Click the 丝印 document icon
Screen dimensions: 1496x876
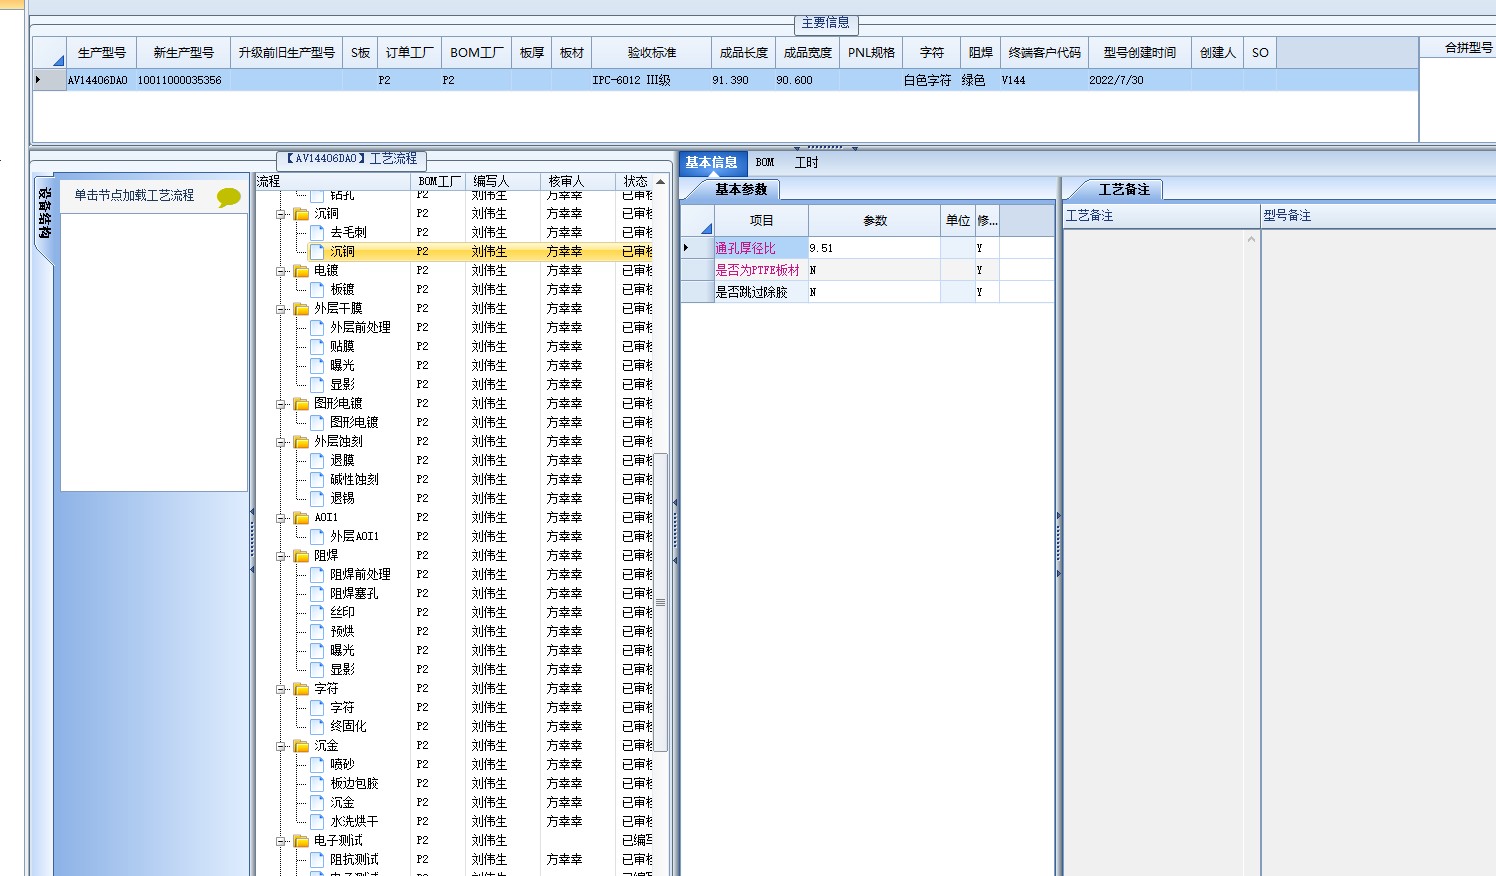point(317,613)
